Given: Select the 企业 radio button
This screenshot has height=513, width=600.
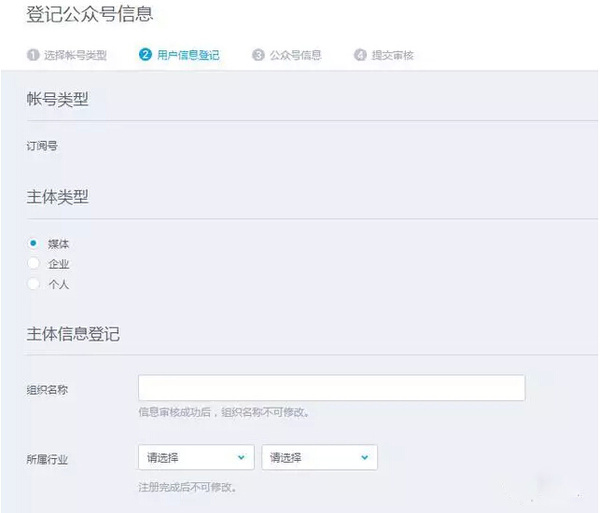Looking at the screenshot, I should point(33,263).
